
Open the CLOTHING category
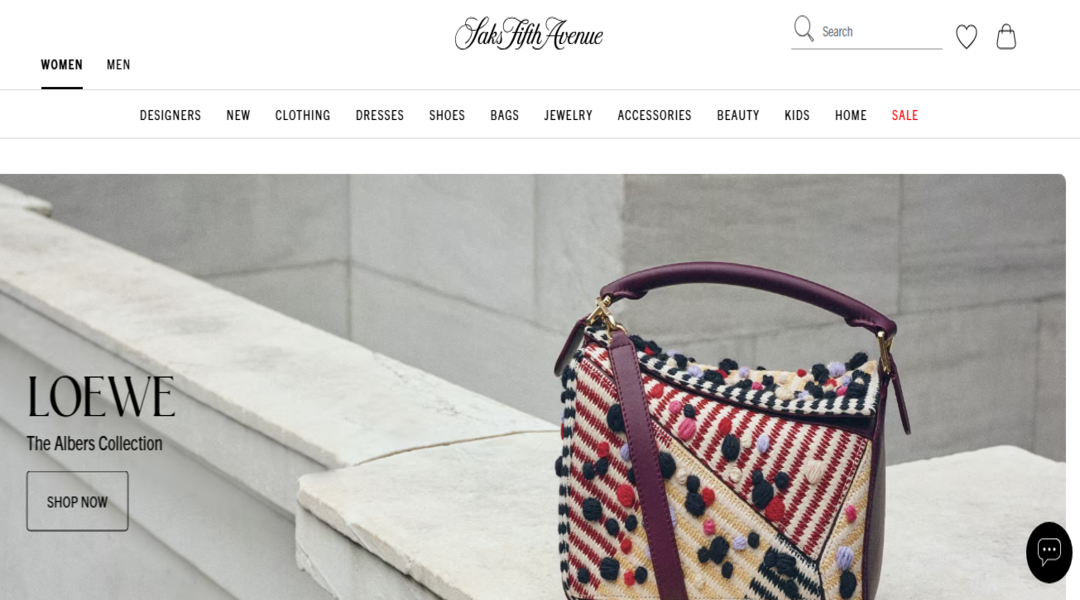[x=303, y=115]
